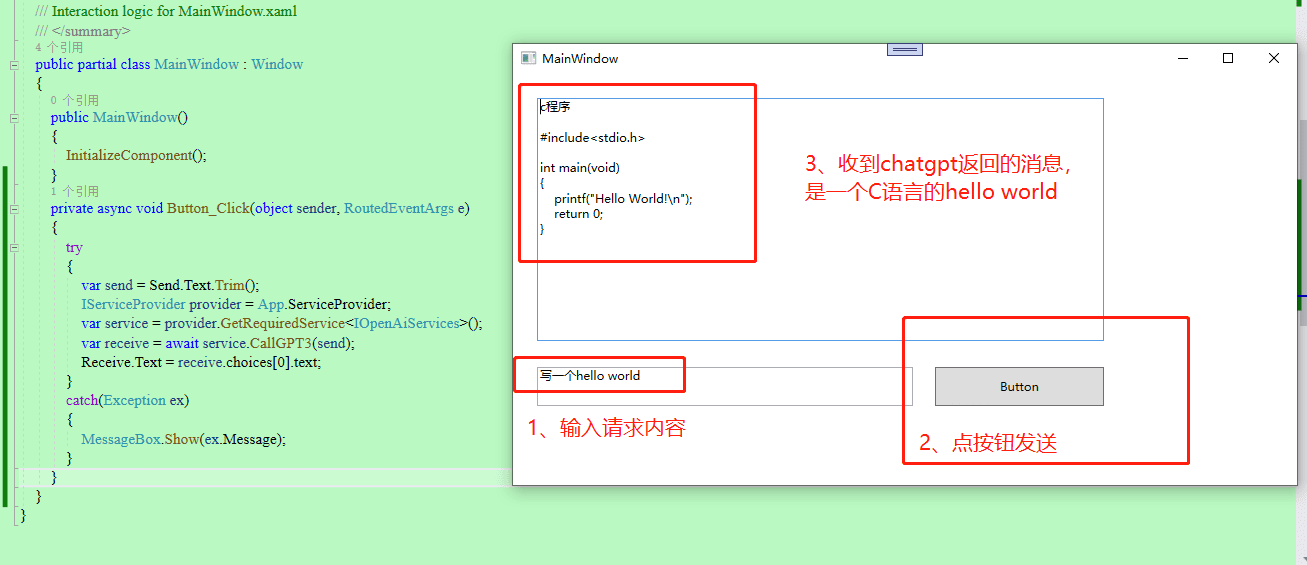This screenshot has height=565, width=1307.
Task: Click the 'Button' send button
Action: click(x=1019, y=387)
